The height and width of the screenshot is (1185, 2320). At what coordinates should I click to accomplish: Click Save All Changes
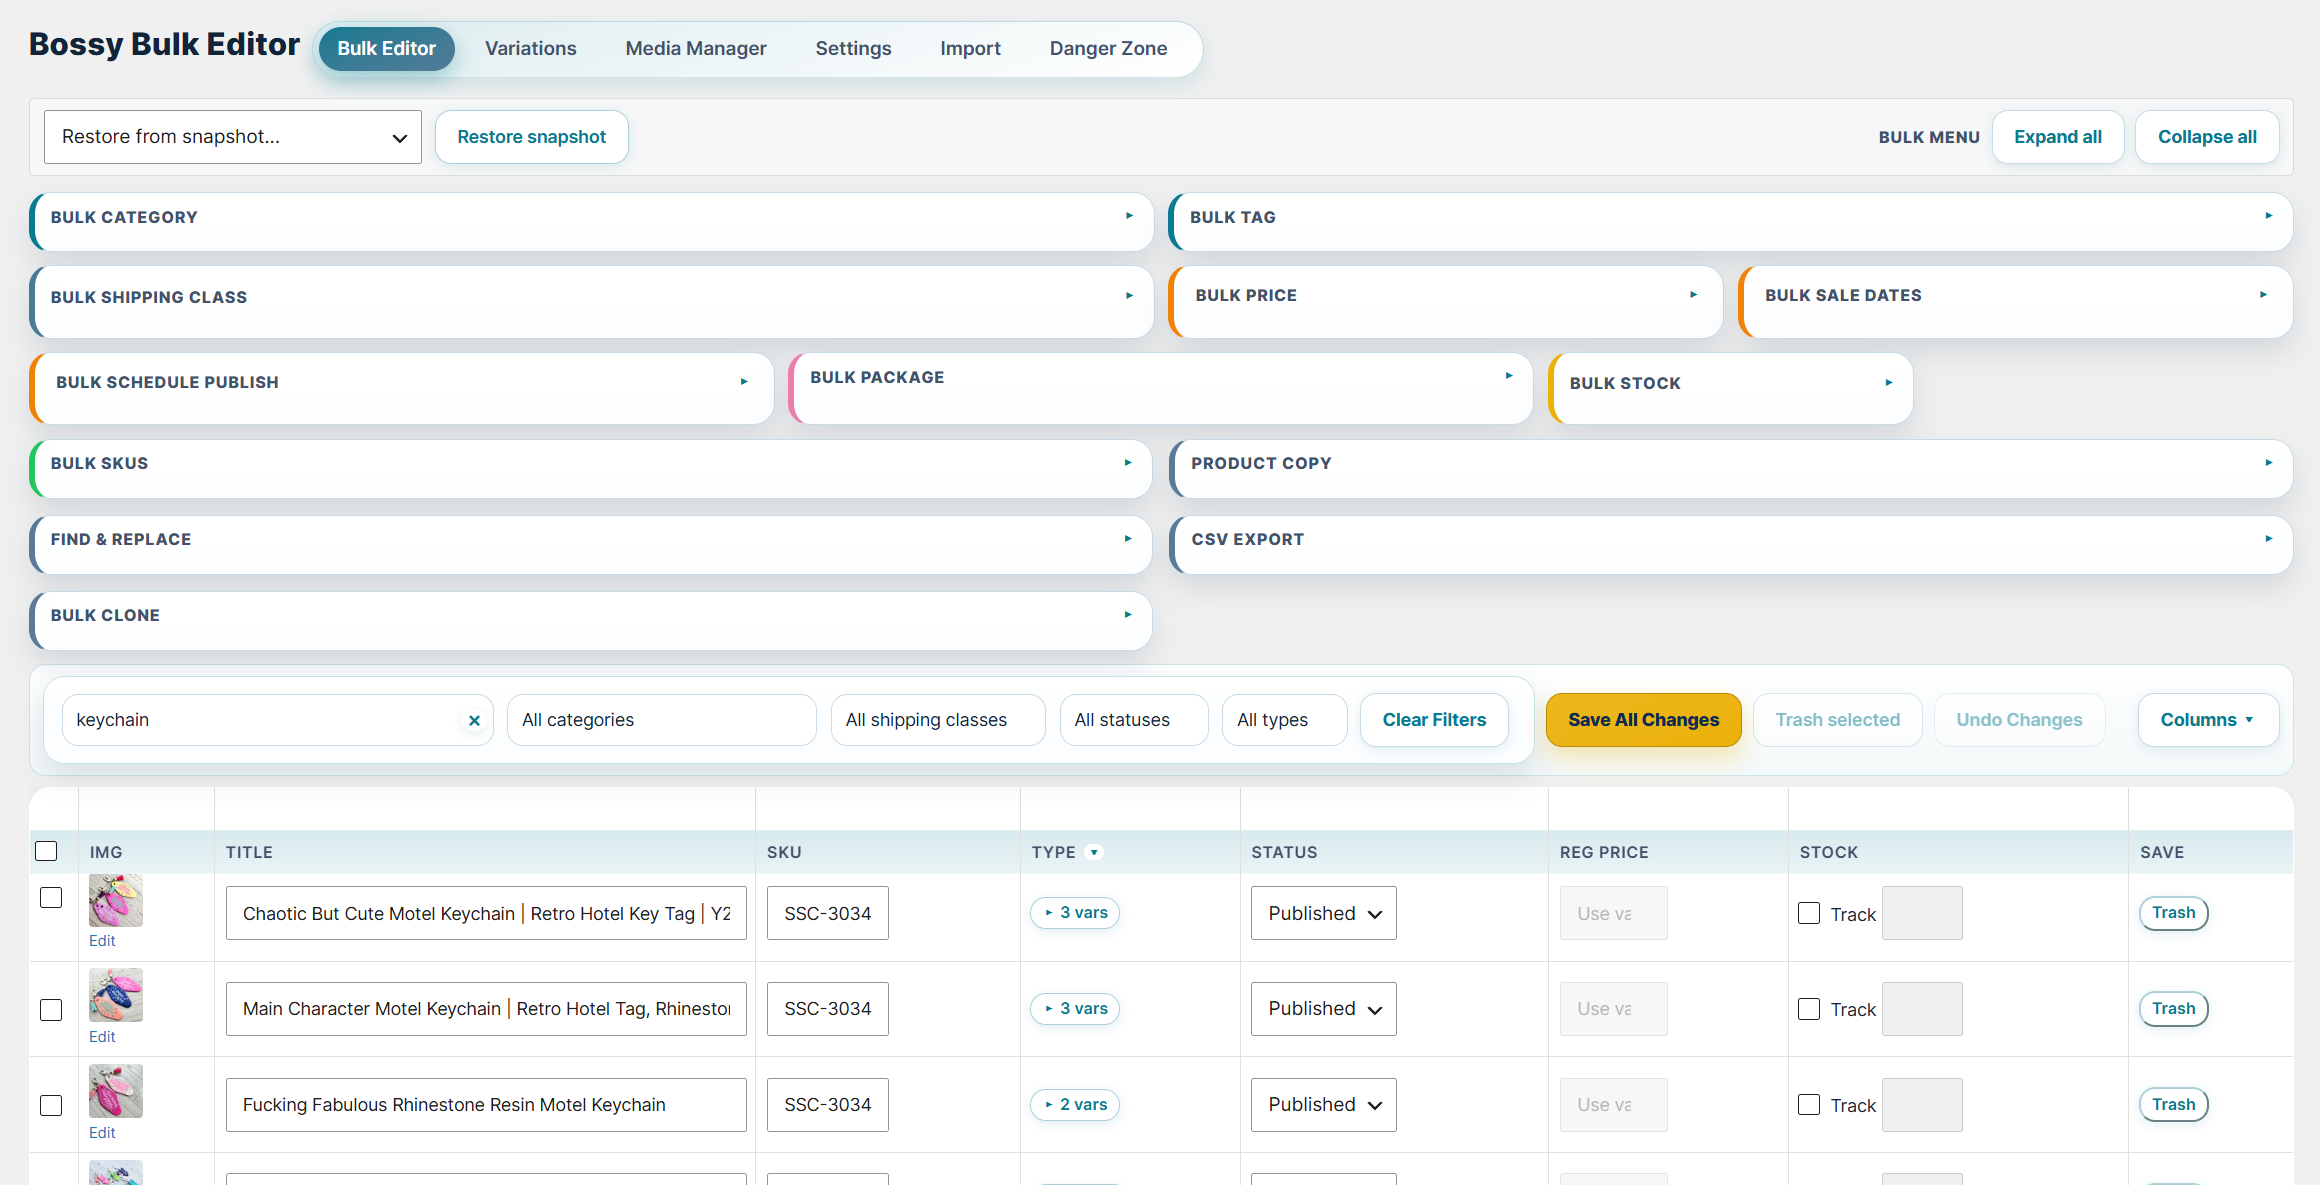[x=1643, y=720]
